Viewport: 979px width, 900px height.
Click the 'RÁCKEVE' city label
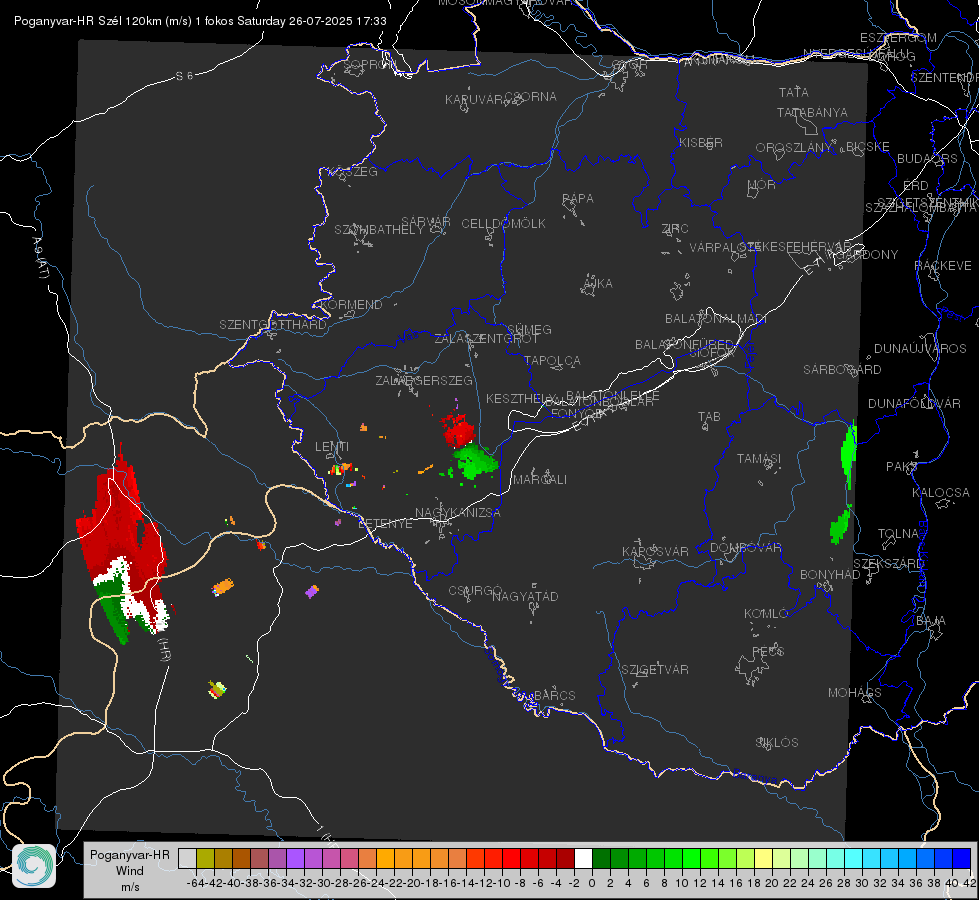click(943, 266)
